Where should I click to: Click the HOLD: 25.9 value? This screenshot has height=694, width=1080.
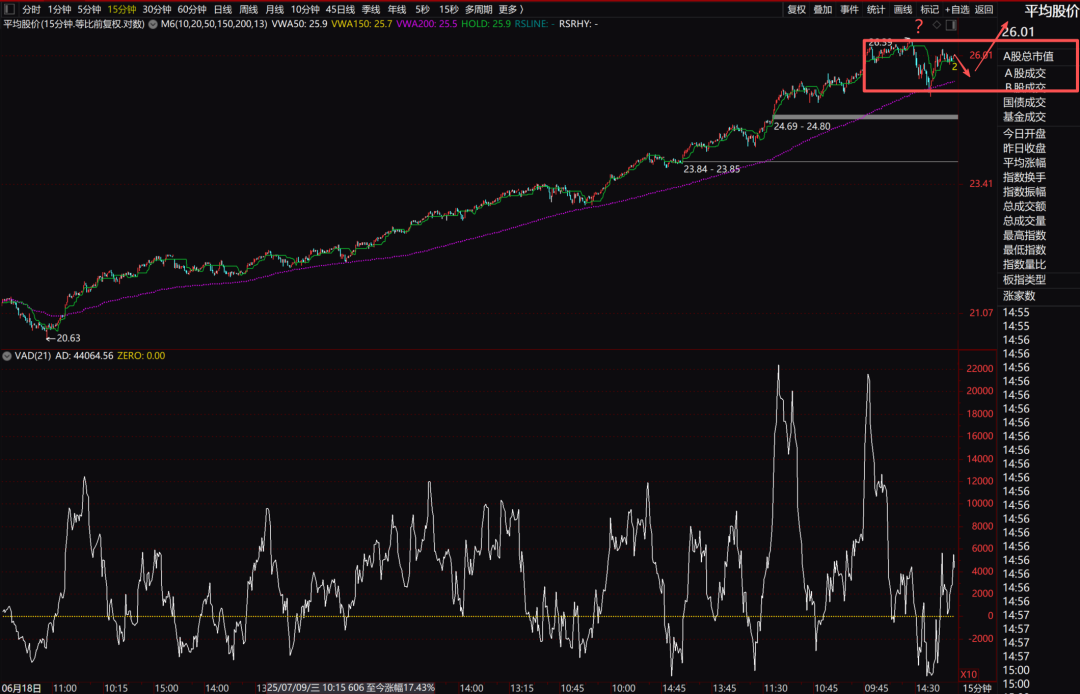tap(486, 24)
